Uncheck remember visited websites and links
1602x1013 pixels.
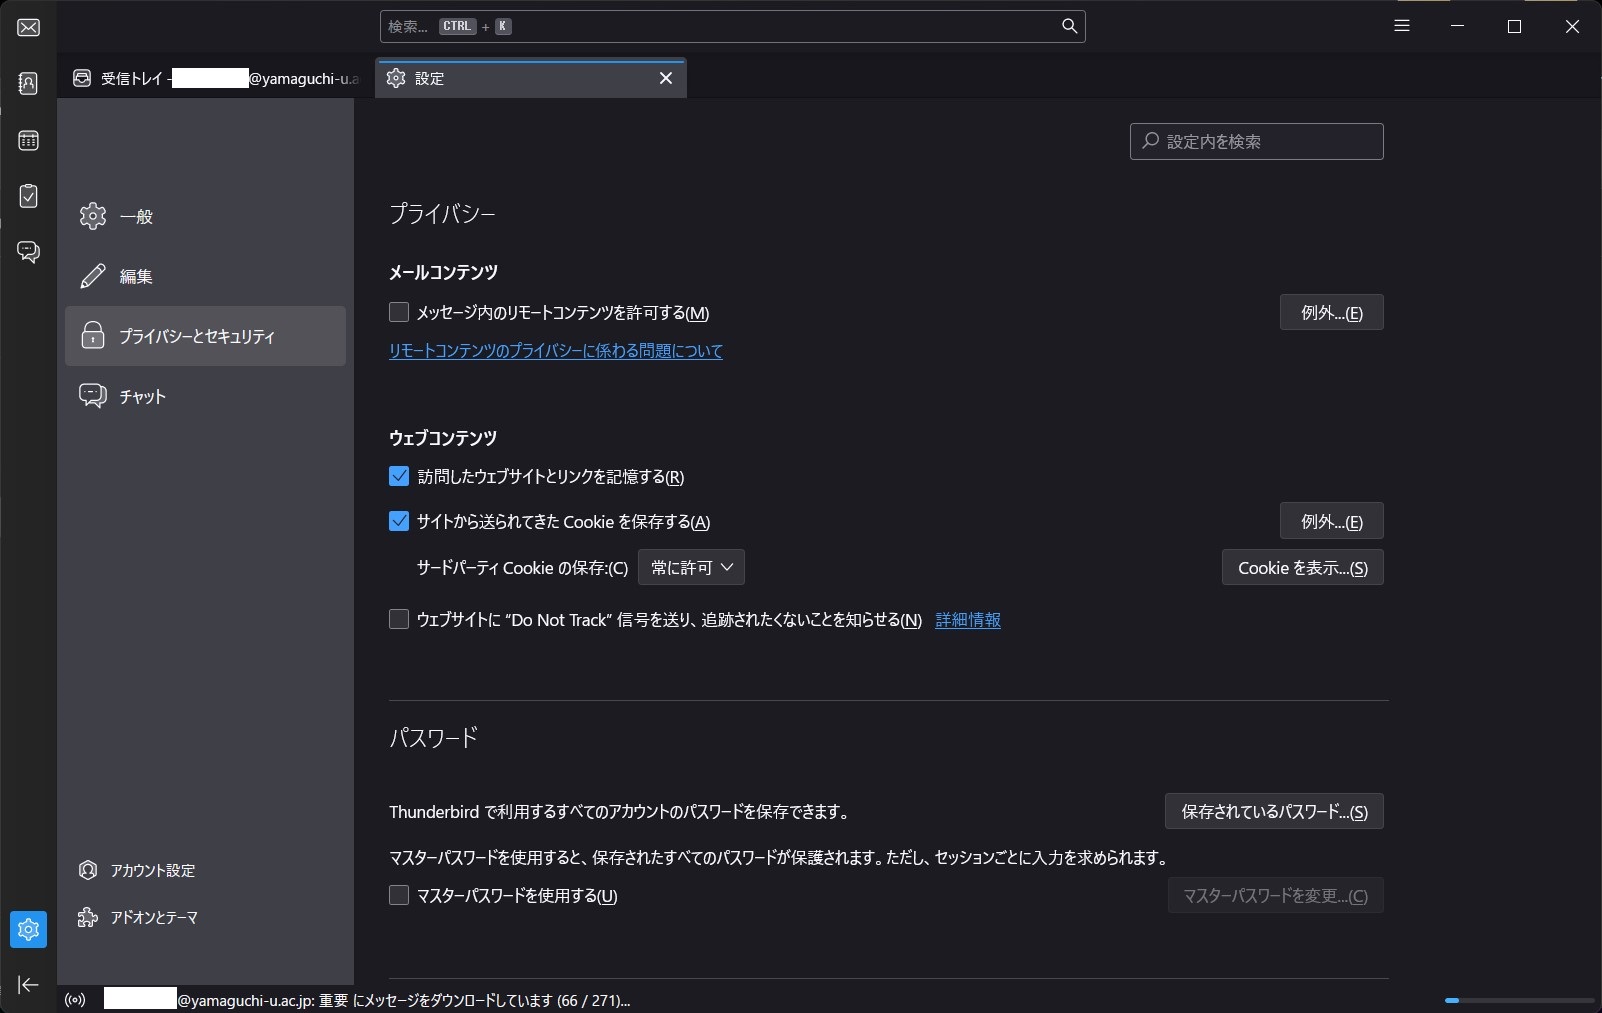(399, 476)
